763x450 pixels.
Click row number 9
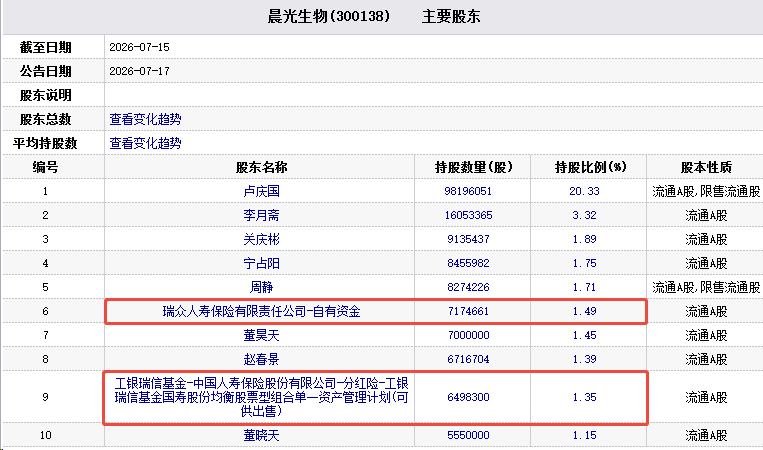click(45, 397)
